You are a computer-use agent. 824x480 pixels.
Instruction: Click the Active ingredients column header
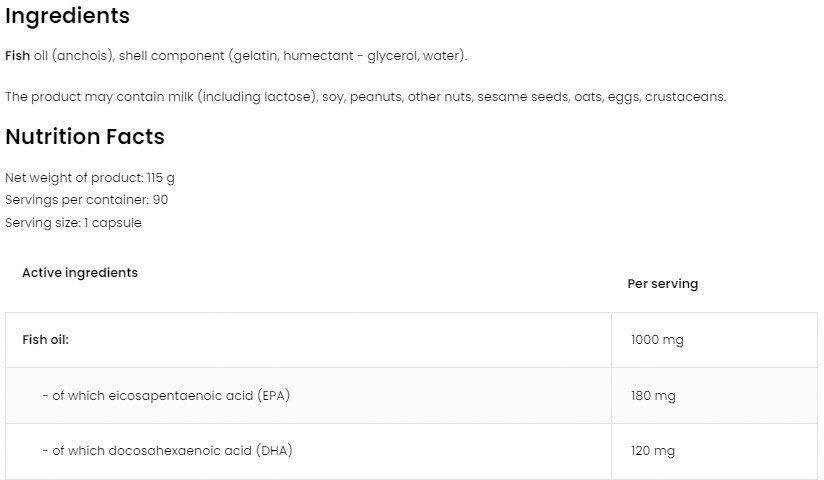tap(80, 272)
